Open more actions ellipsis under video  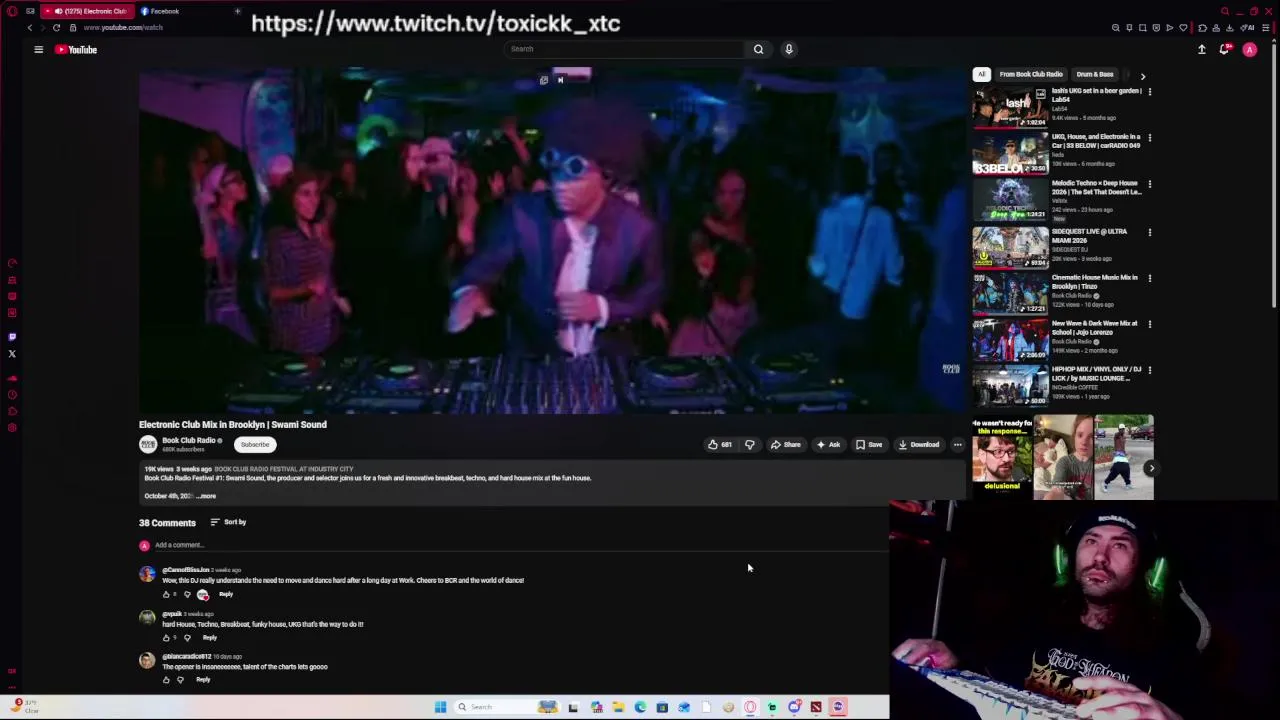(x=957, y=445)
